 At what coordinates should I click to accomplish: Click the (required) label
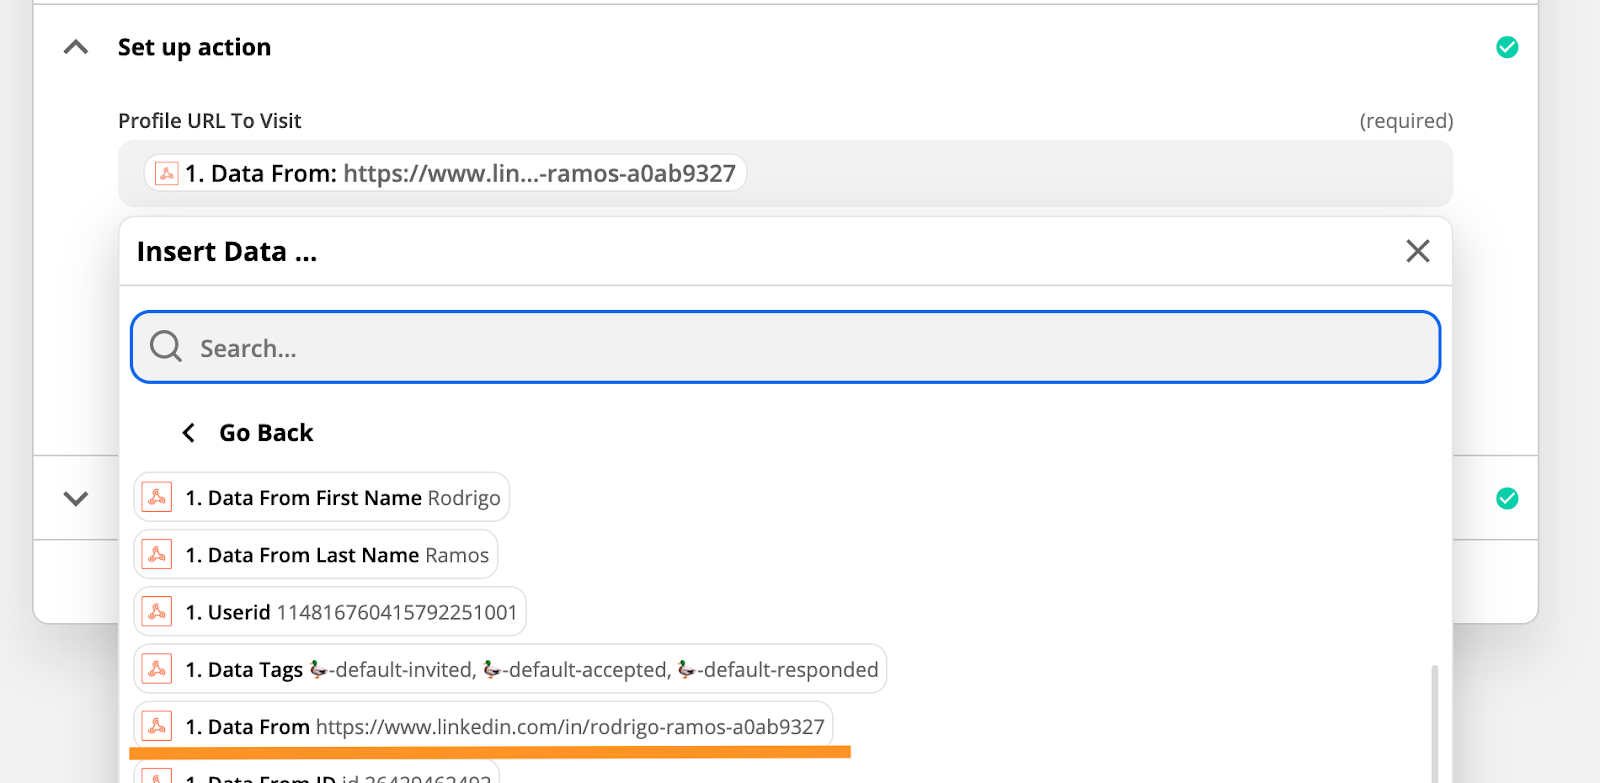tap(1406, 121)
